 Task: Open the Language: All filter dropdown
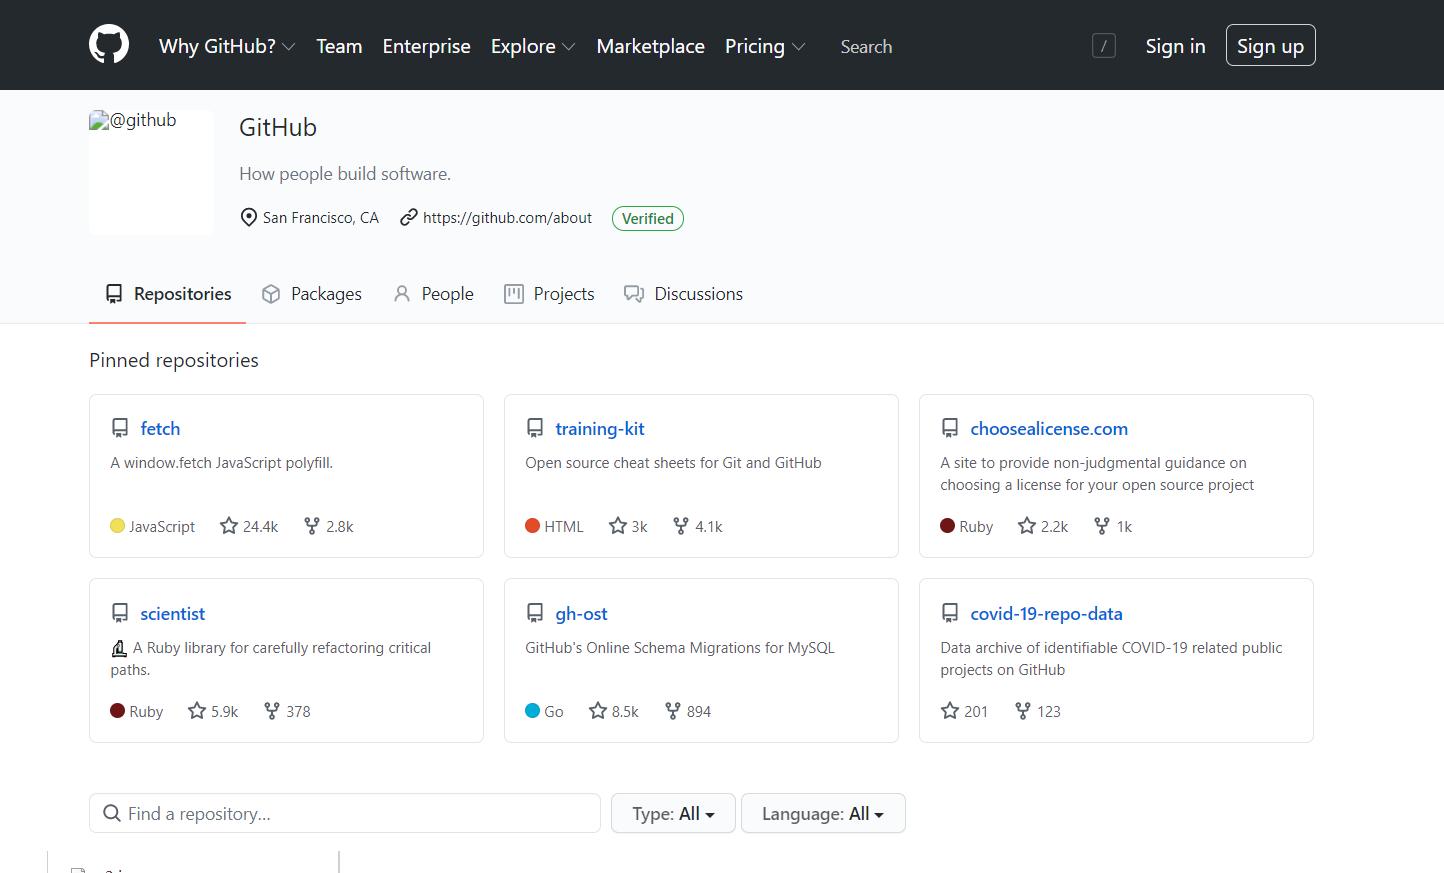(822, 813)
